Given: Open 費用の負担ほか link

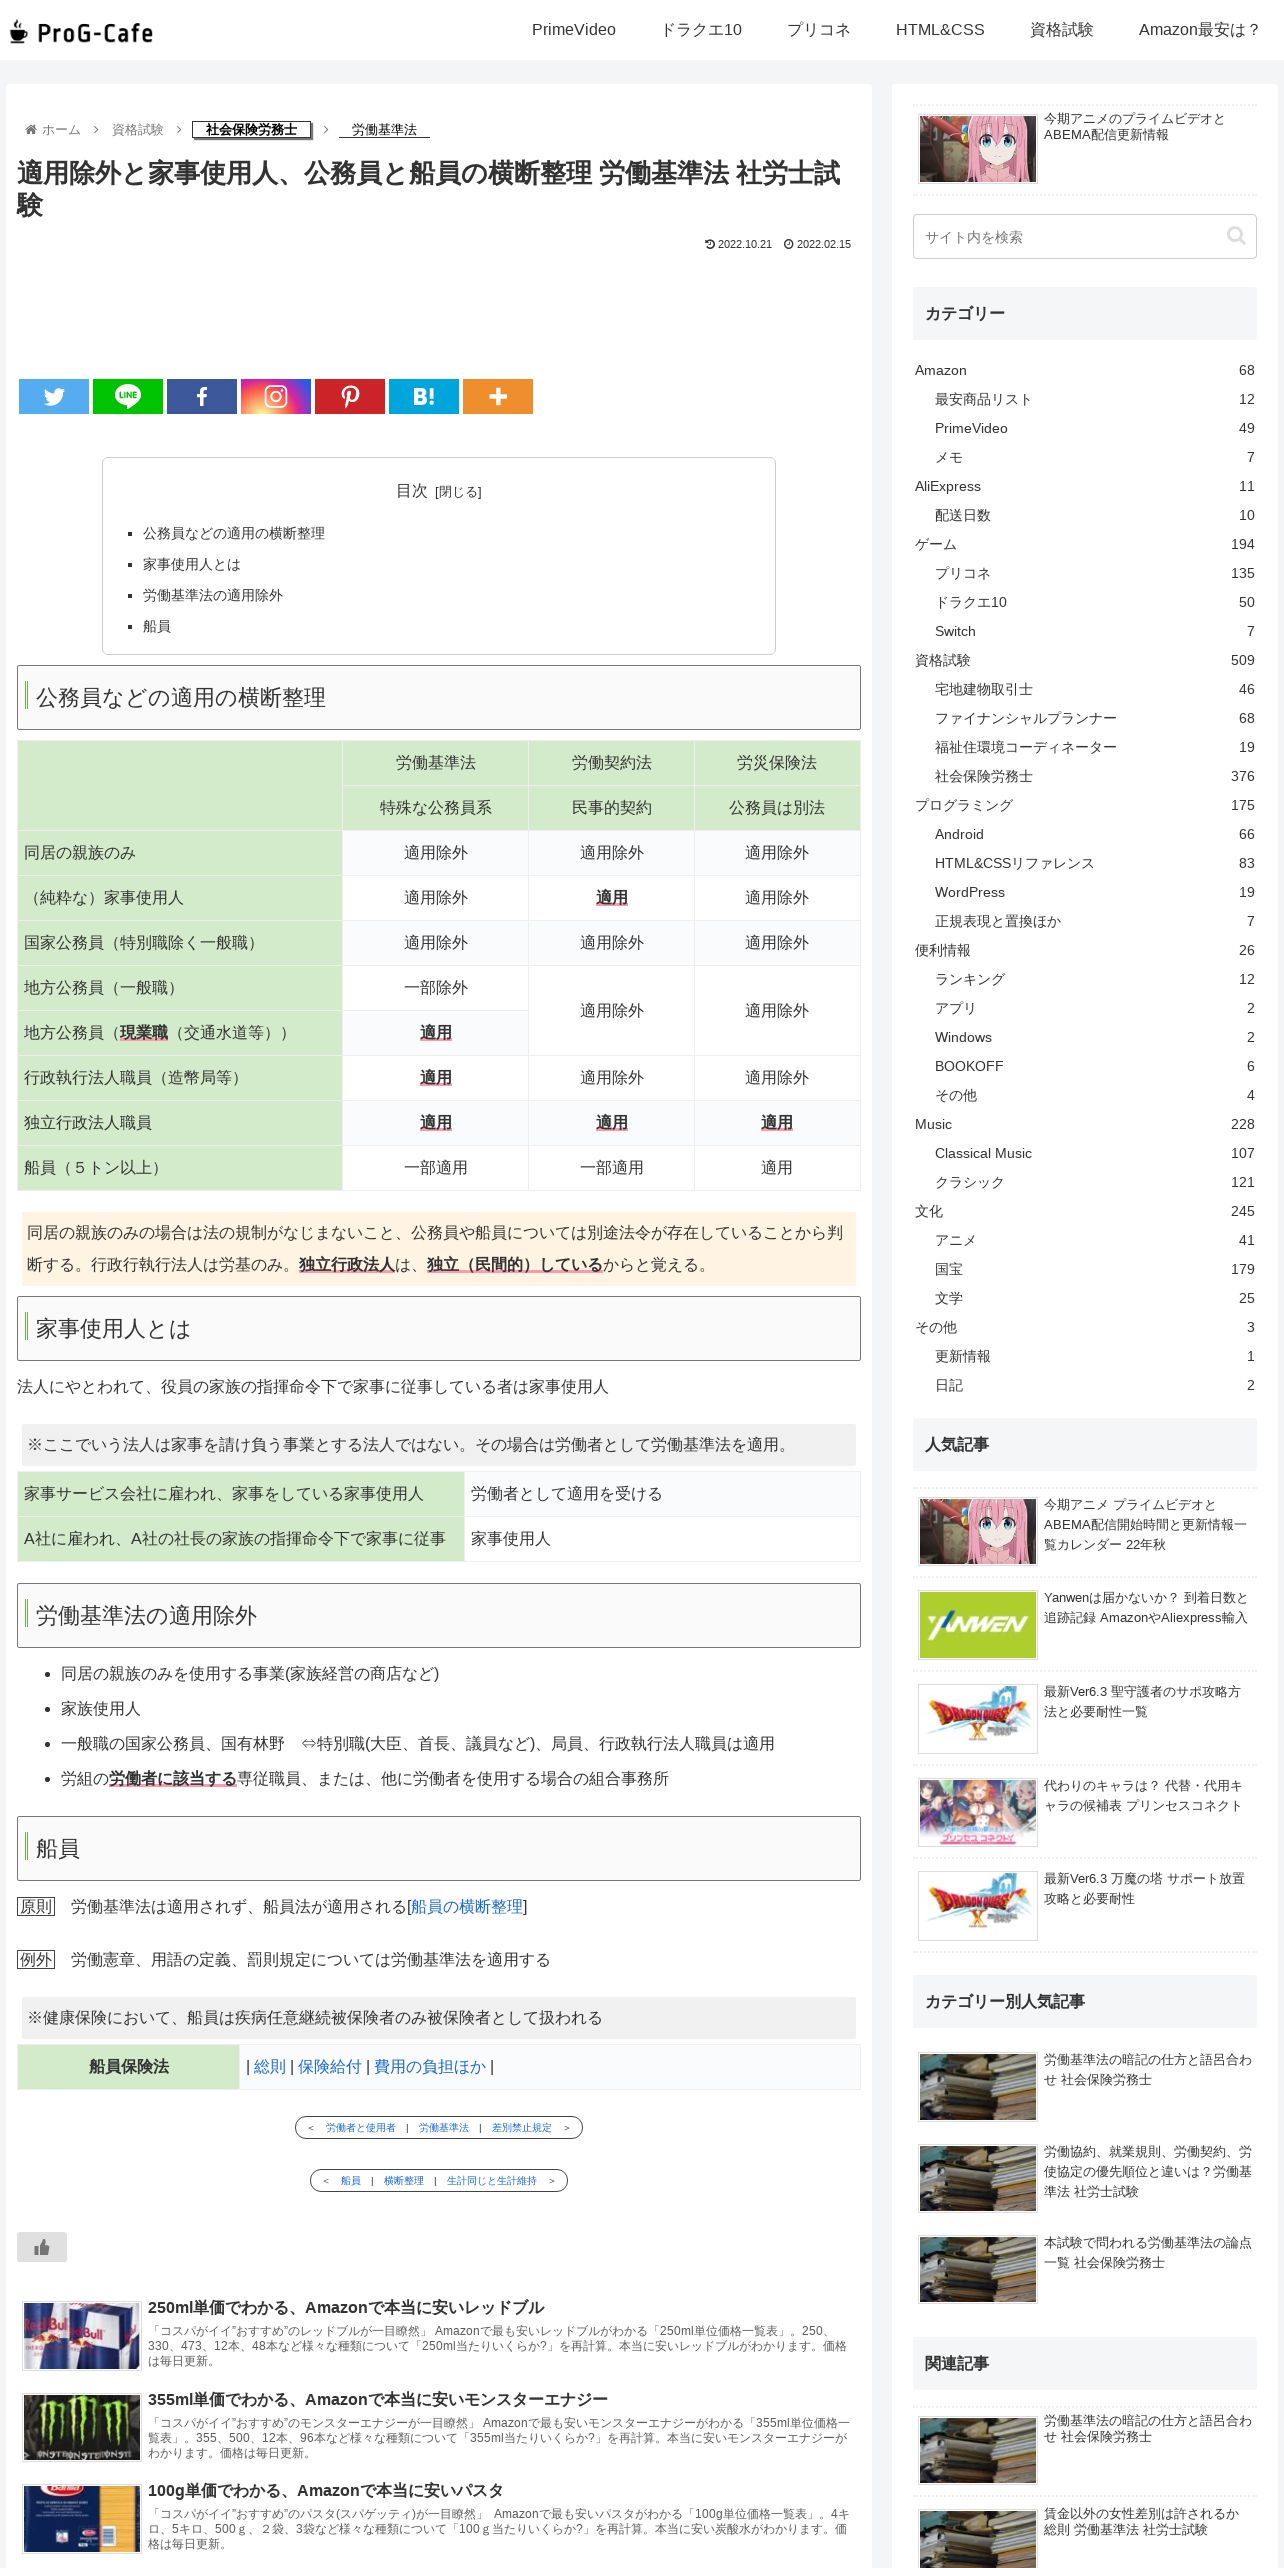Looking at the screenshot, I should pyautogui.click(x=430, y=2067).
